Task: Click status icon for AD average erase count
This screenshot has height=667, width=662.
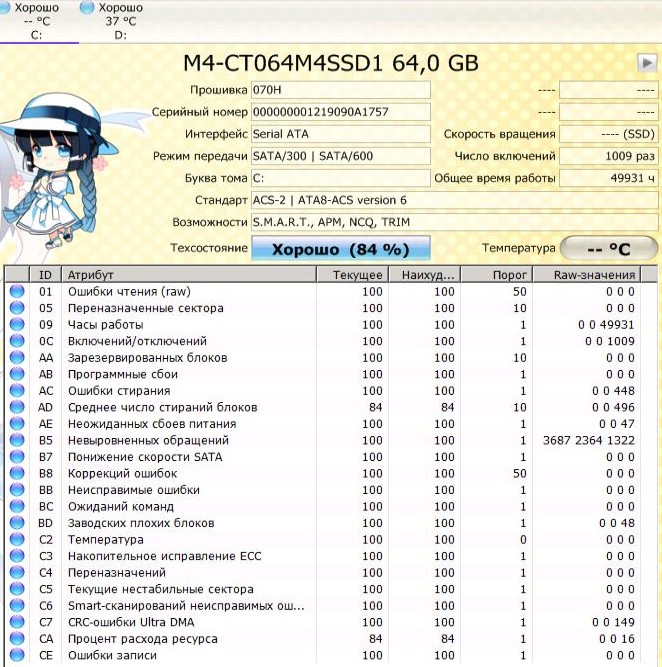Action: (x=17, y=407)
